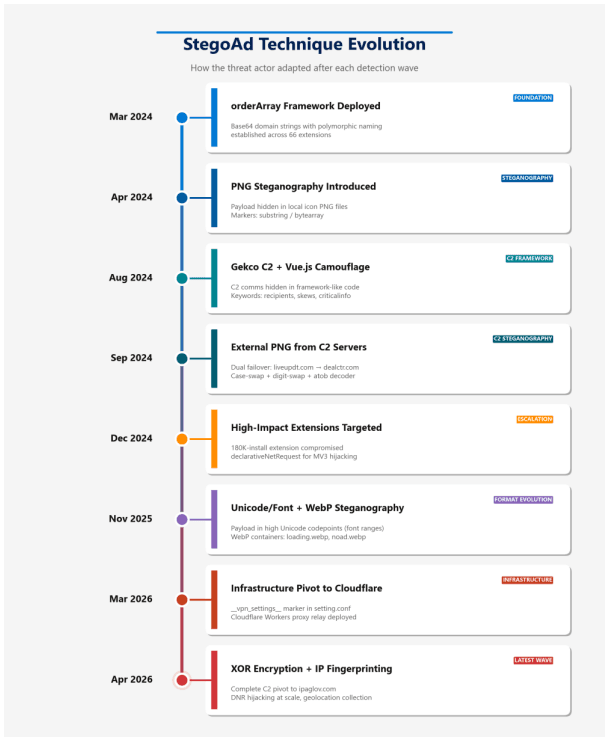
Task: Click the orange bar on High-Impact Extensions card
Action: tap(214, 439)
